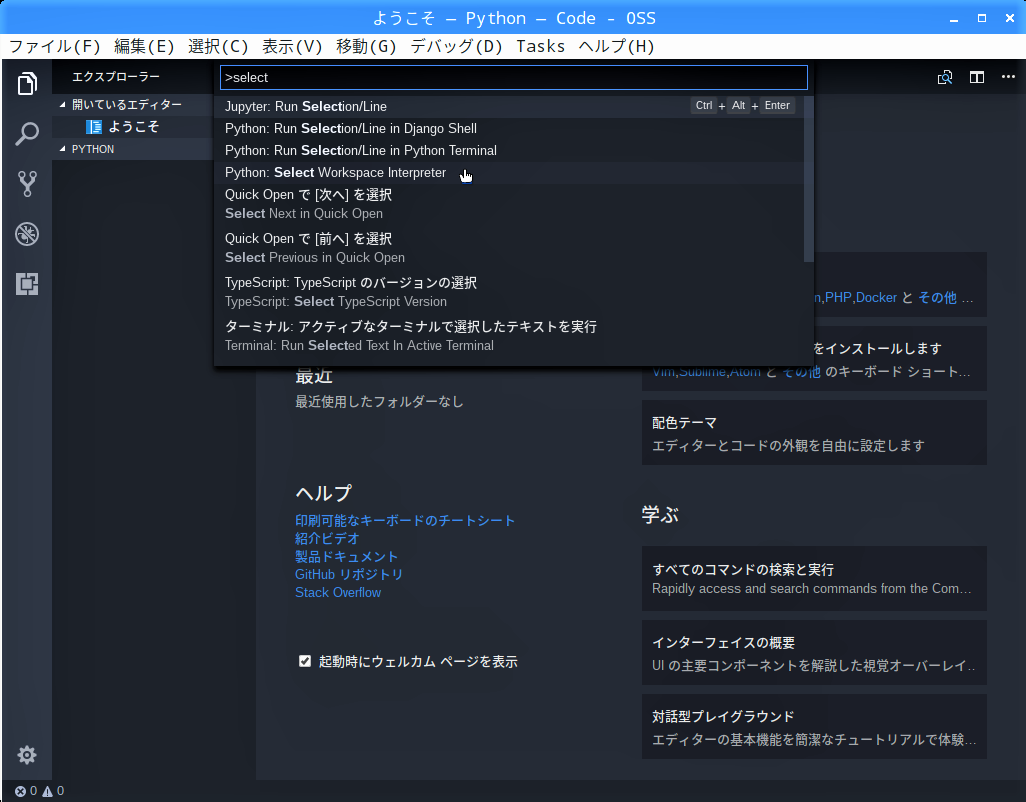Click the ようこそ file icon in open editors

pos(94,126)
